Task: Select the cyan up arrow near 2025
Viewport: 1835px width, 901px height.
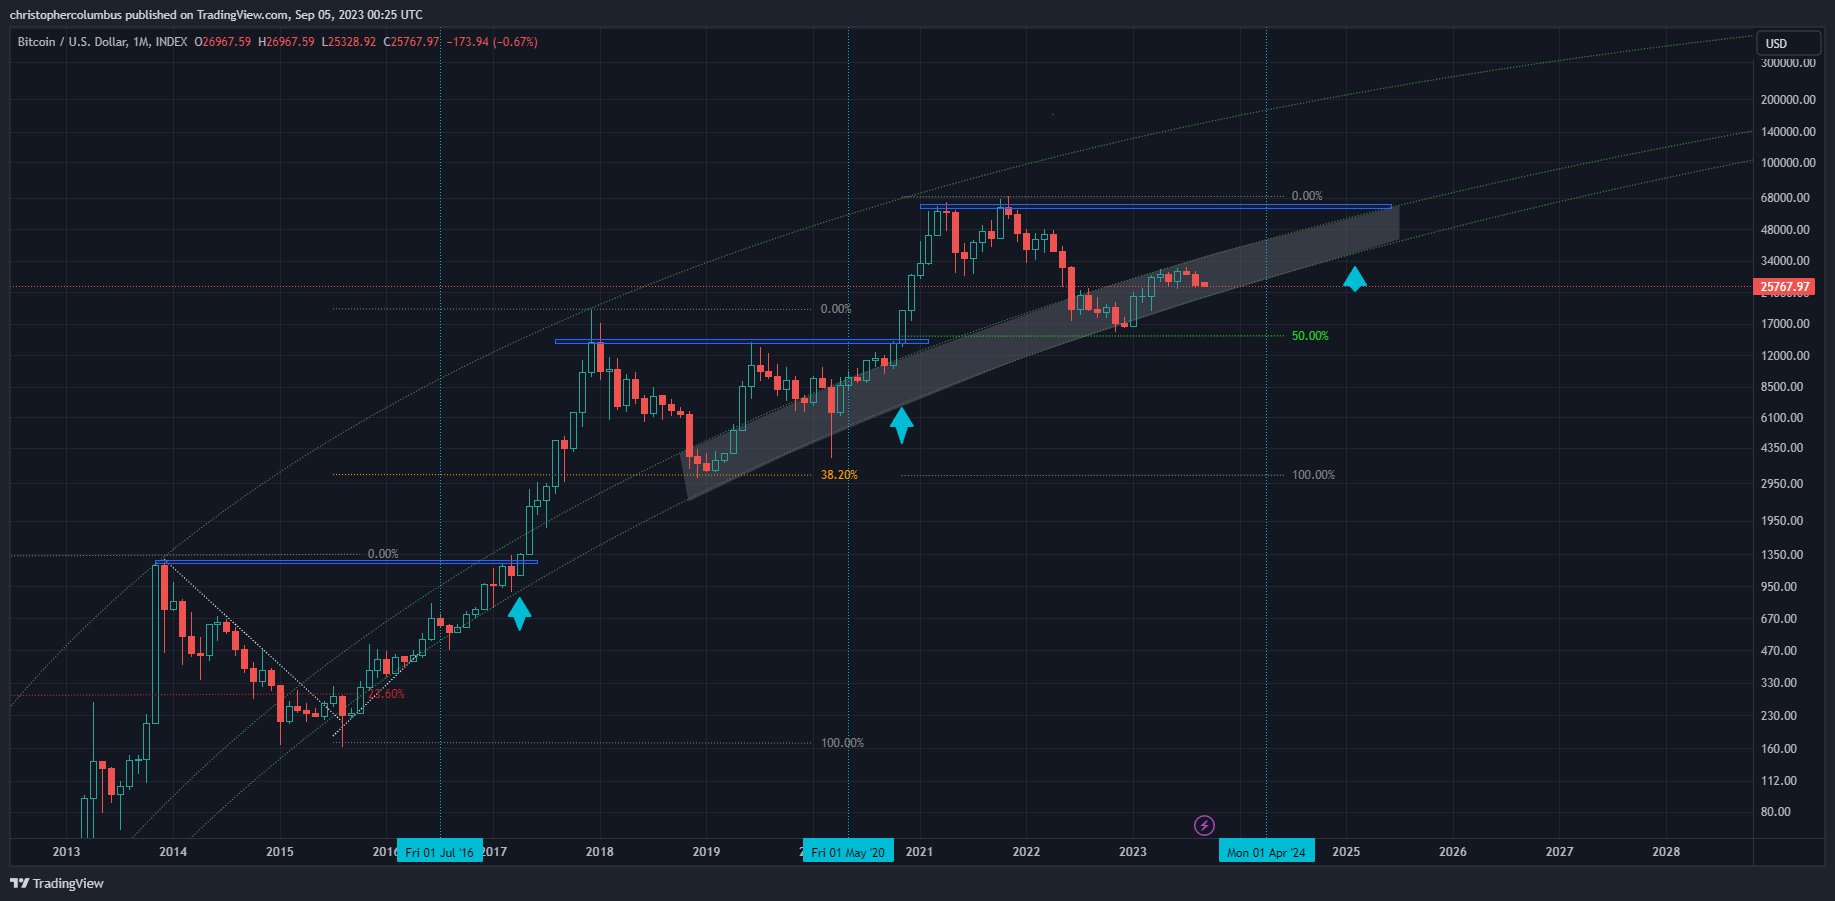Action: tap(1354, 279)
